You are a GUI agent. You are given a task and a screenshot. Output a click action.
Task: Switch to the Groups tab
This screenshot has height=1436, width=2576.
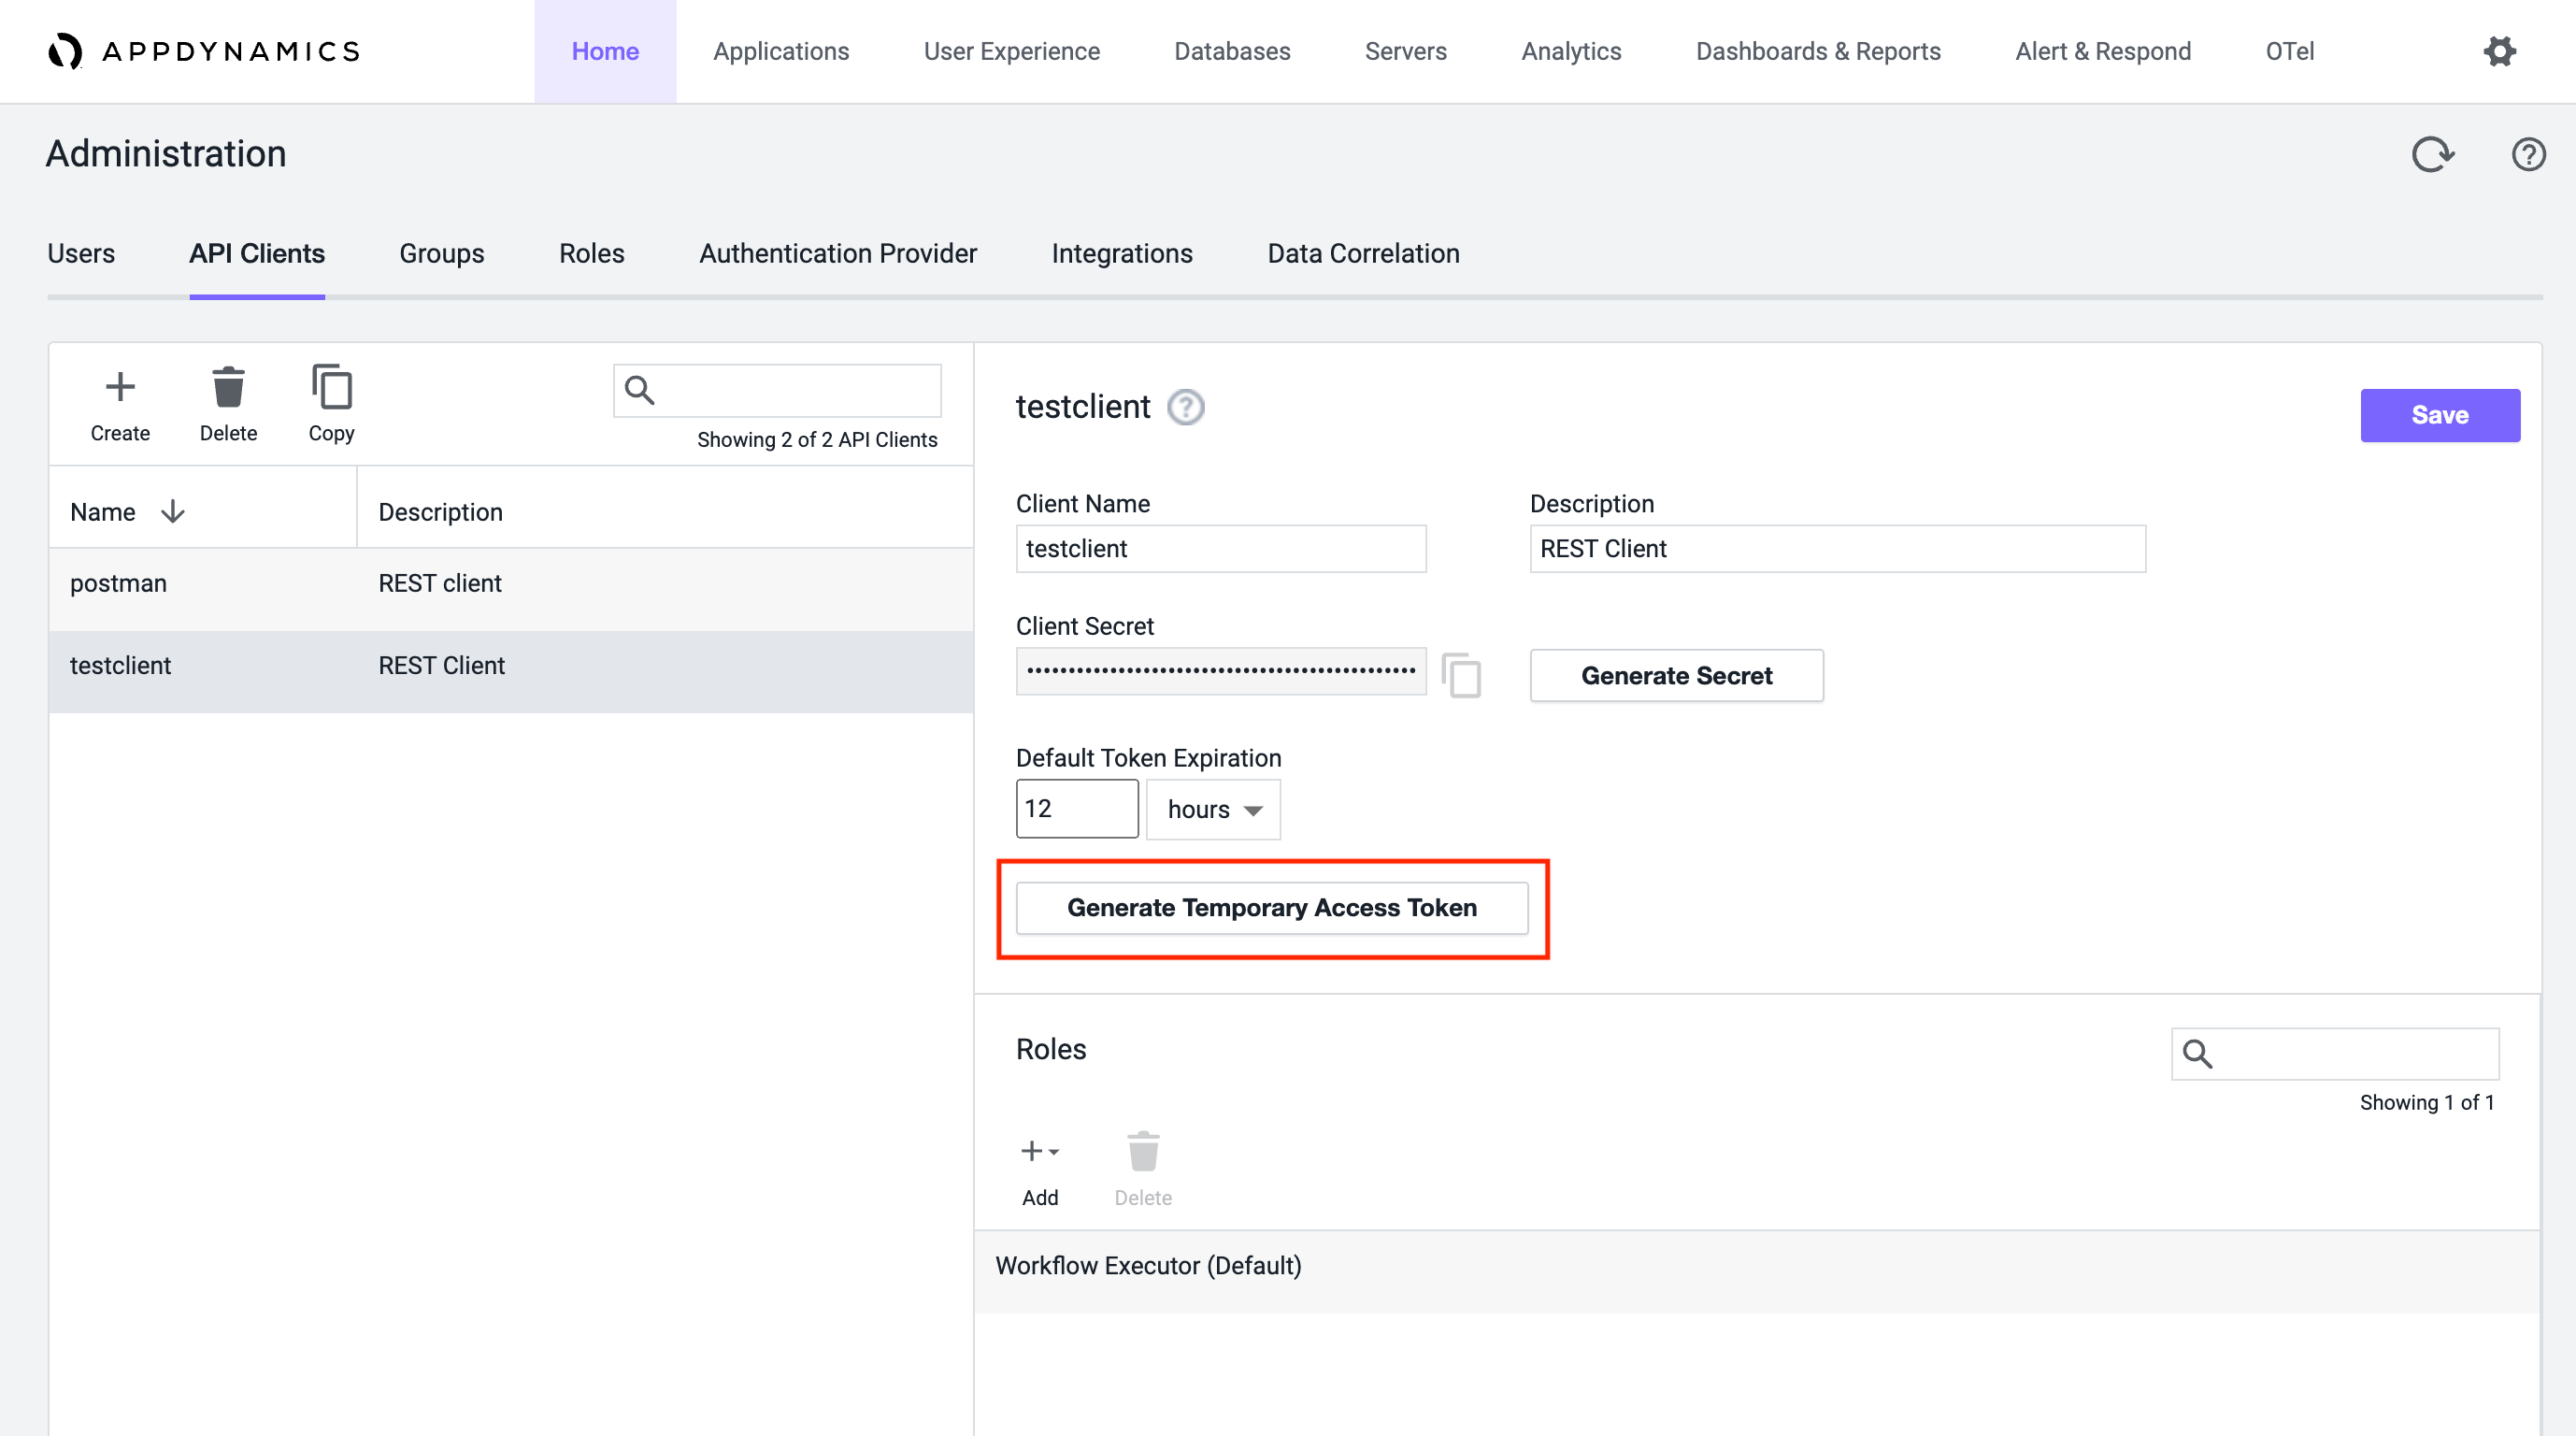442,254
